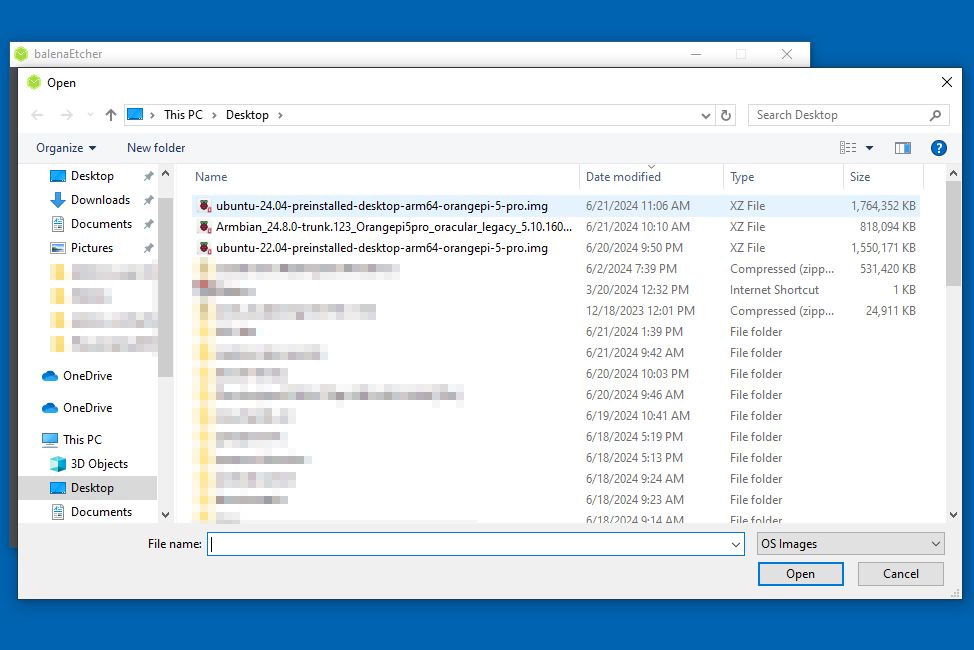Image resolution: width=974 pixels, height=650 pixels.
Task: Click the file list vertical scrollbar thumb
Action: [x=954, y=234]
